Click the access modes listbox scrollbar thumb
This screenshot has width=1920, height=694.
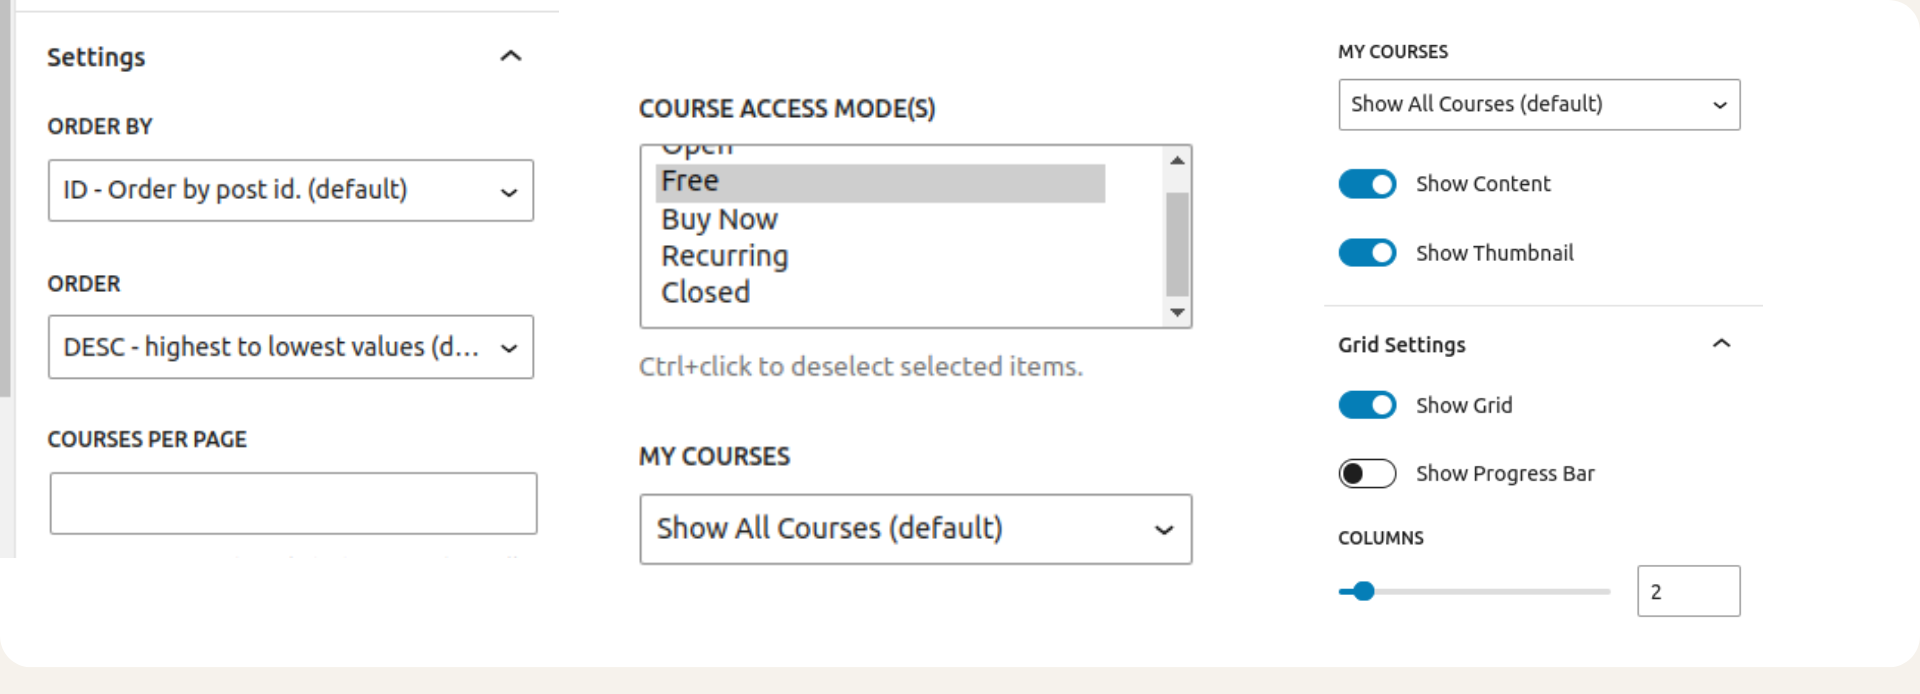(x=1177, y=244)
